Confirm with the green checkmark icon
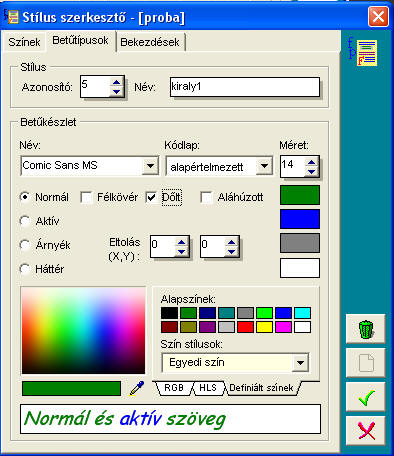The height and width of the screenshot is (456, 394). pos(366,397)
